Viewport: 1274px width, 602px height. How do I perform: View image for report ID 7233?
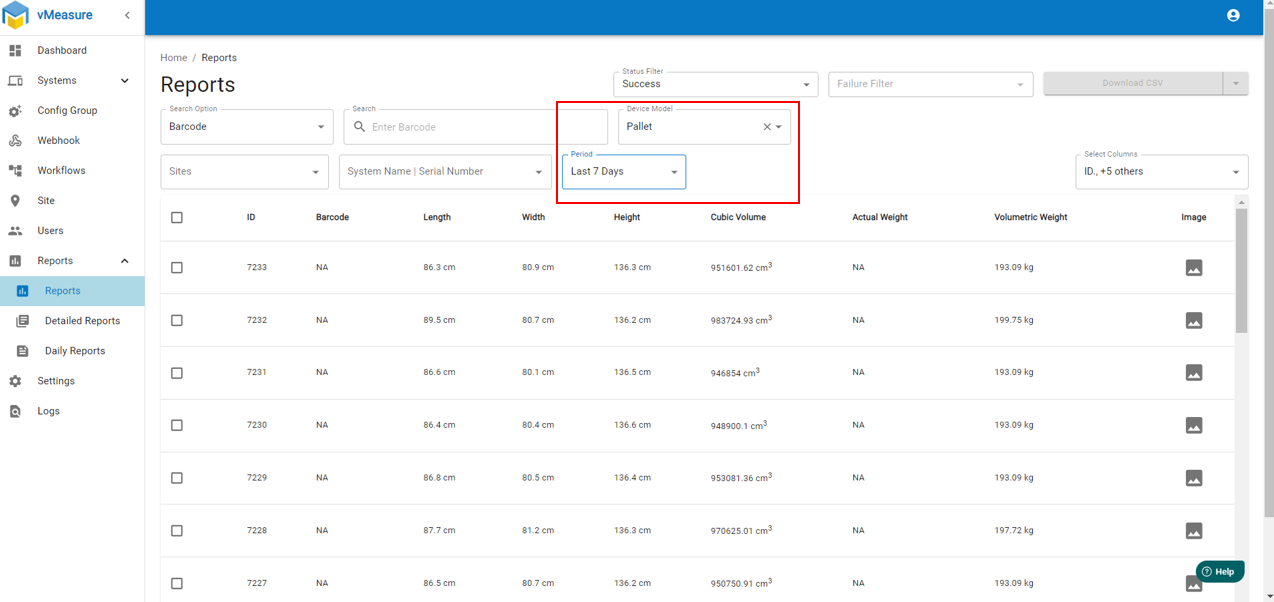coord(1193,268)
